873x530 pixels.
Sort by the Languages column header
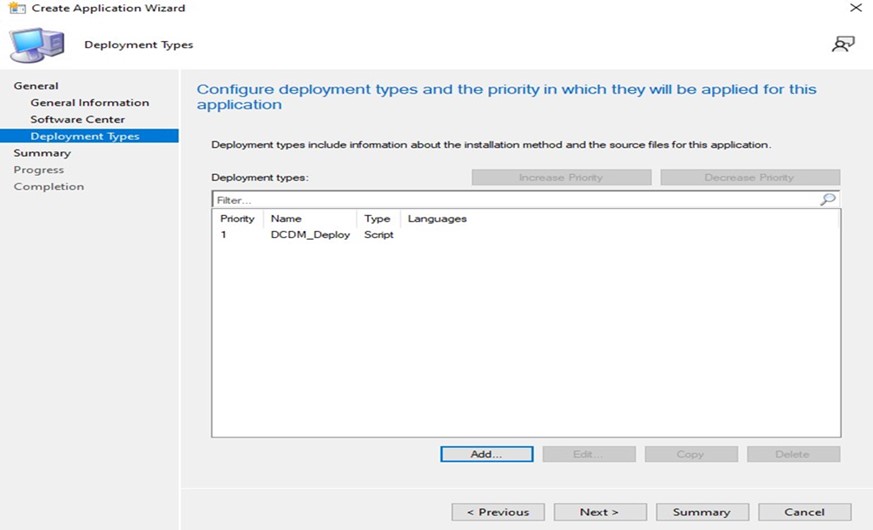click(437, 219)
